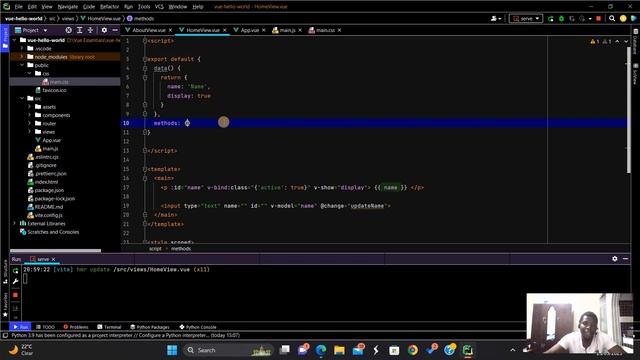Screen dimensions: 640x360
Task: Go to next highlighted error arrow
Action: click(x=626, y=42)
